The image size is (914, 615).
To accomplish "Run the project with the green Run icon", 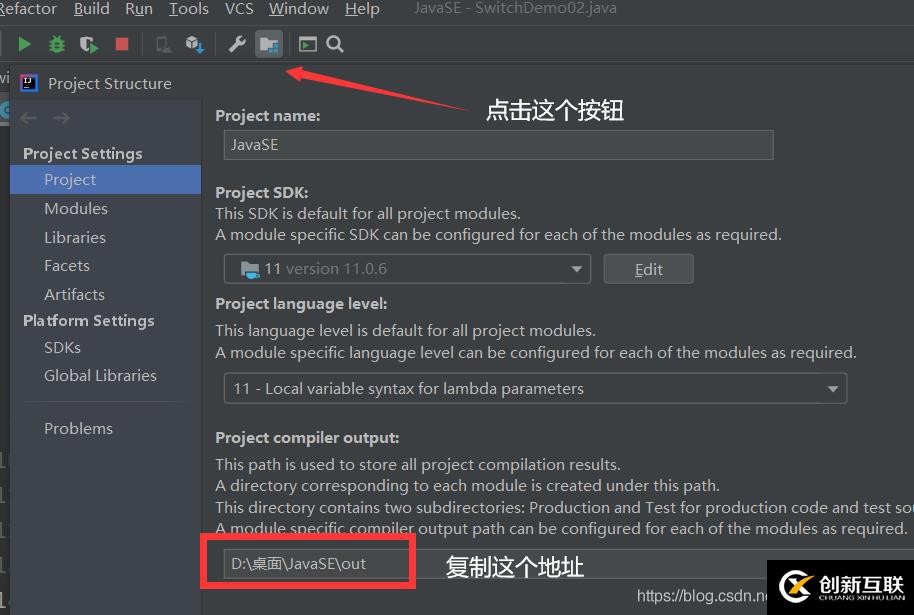I will pos(24,44).
